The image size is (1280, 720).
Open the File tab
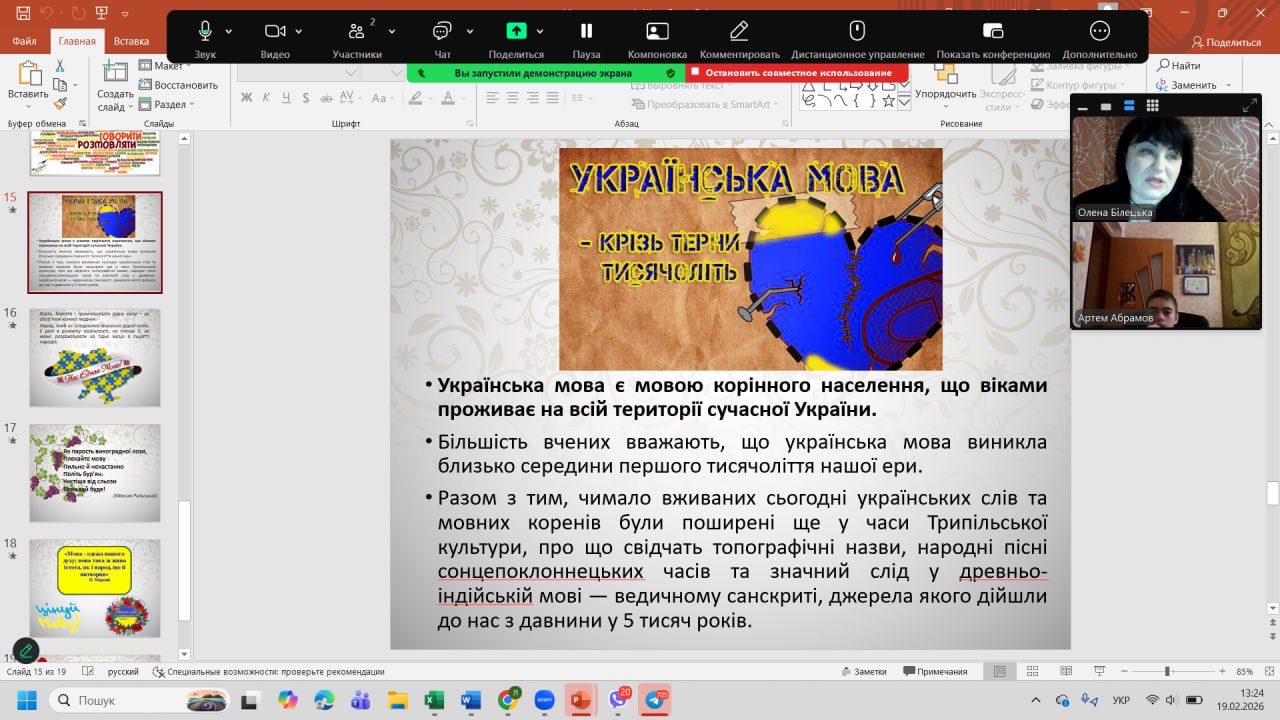pyautogui.click(x=25, y=42)
